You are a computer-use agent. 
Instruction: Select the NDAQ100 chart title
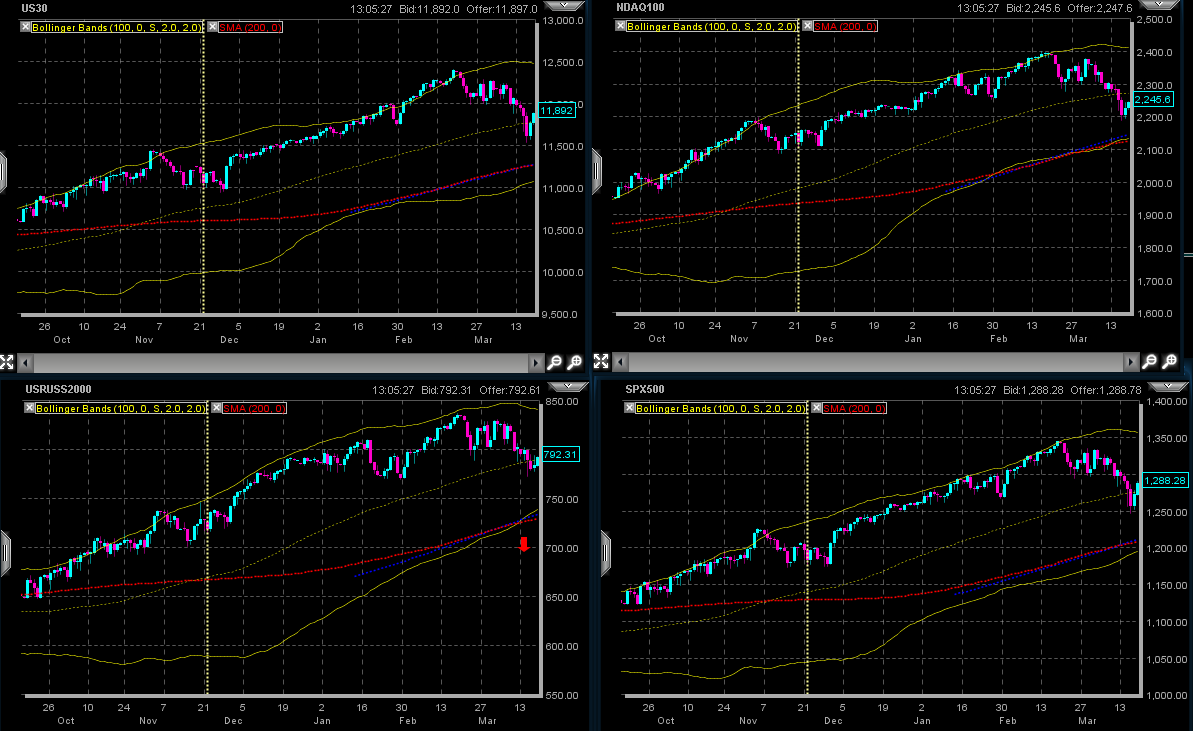[x=640, y=8]
